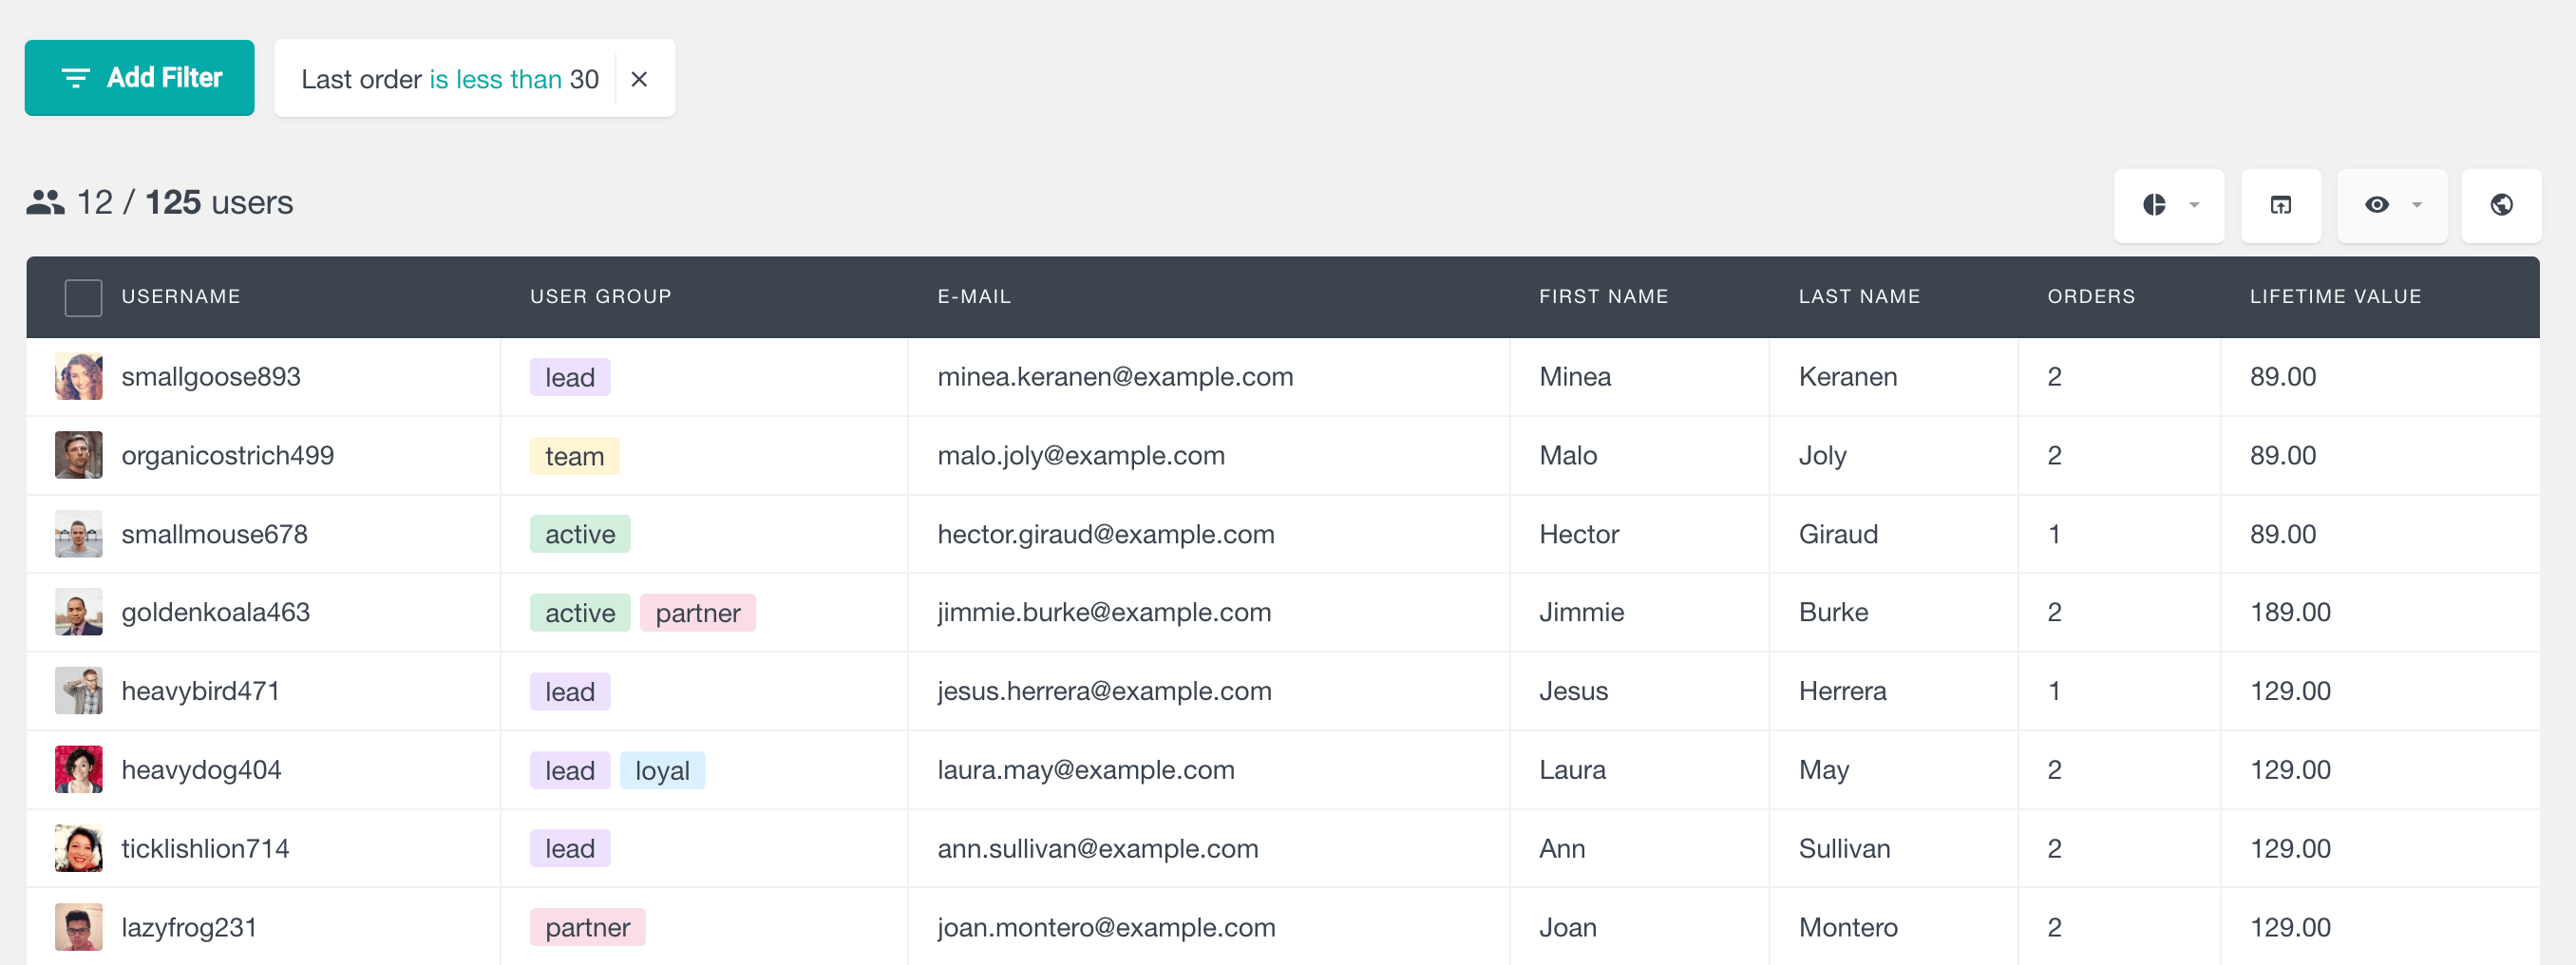Sort by the LIFETIME VALUE column header
This screenshot has height=965, width=2576.
tap(2335, 297)
